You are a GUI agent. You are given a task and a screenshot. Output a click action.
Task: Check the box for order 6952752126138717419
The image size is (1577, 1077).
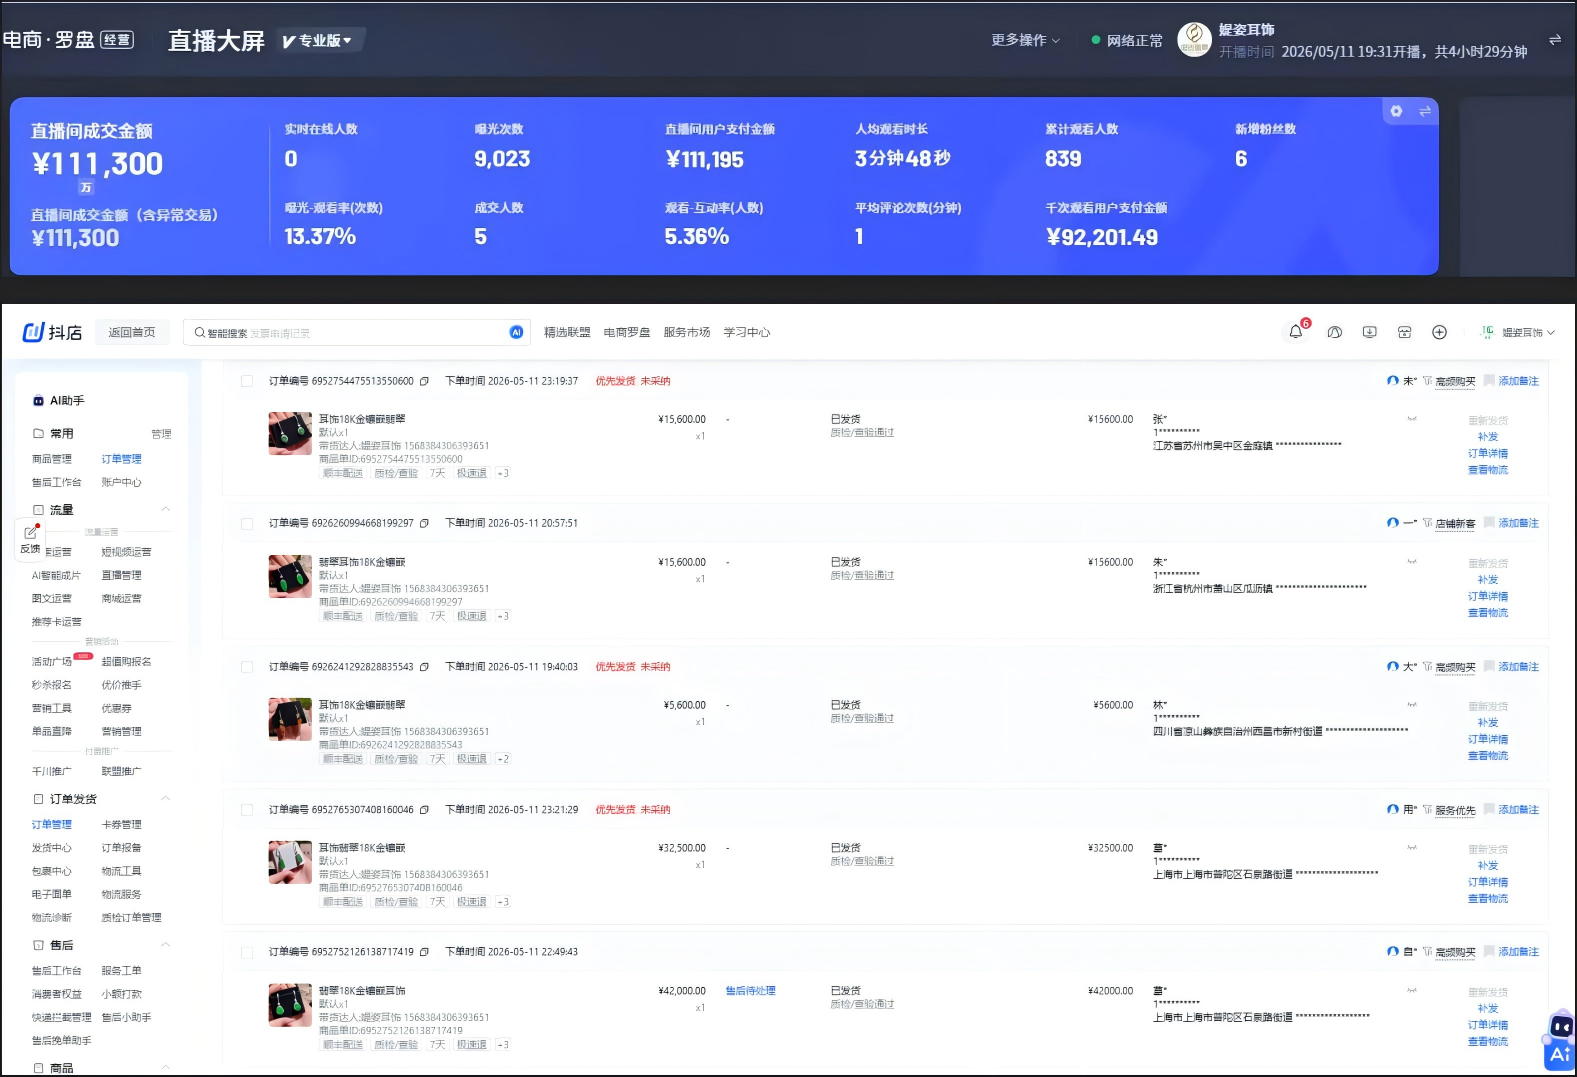247,952
